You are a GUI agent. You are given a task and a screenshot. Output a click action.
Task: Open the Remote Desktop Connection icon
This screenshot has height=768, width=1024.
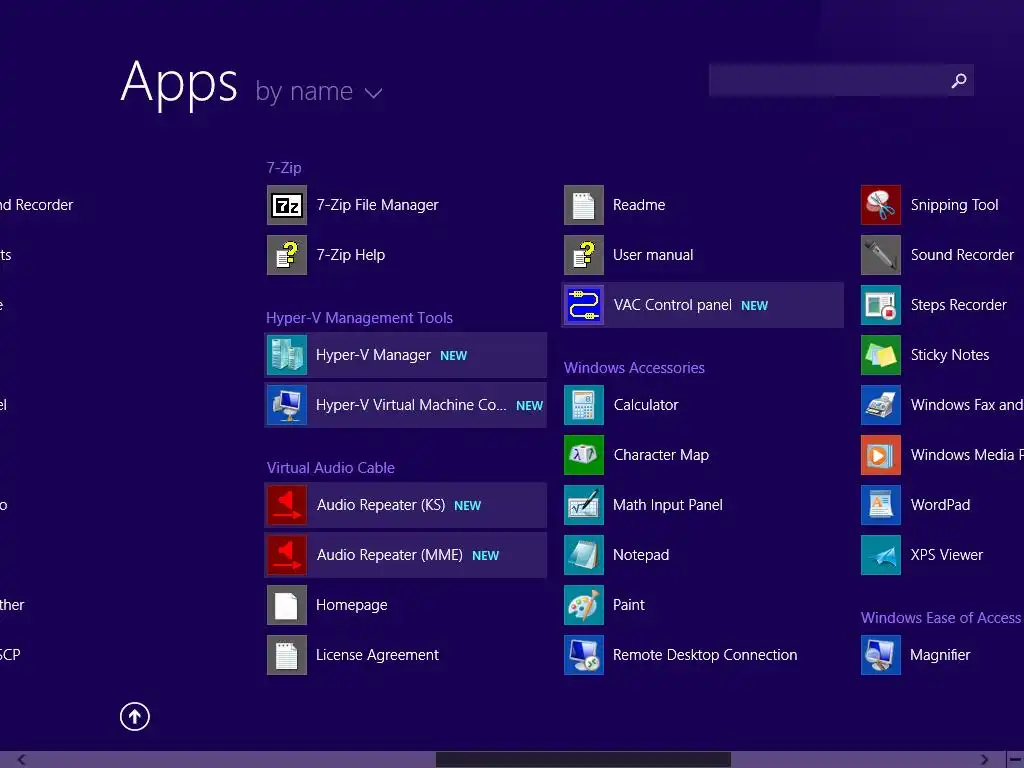584,655
